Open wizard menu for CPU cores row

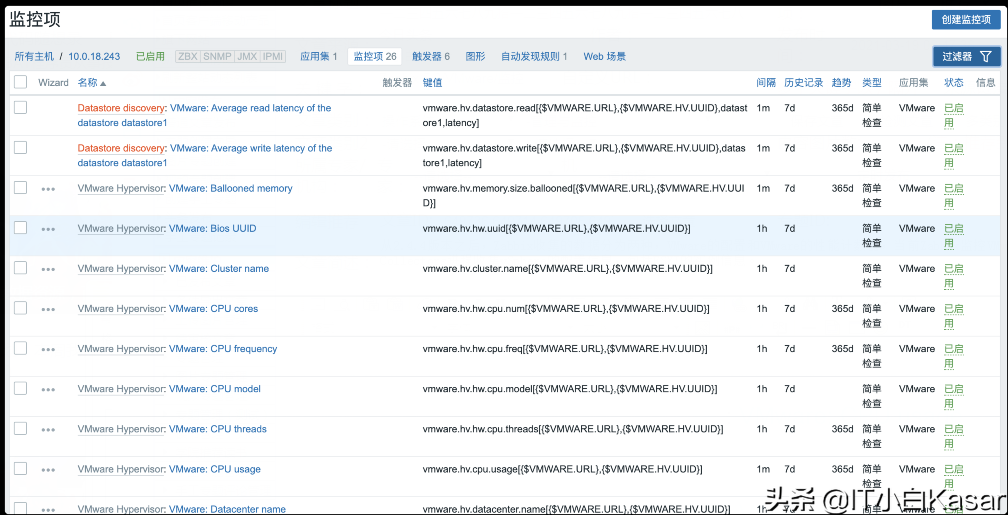coord(48,309)
